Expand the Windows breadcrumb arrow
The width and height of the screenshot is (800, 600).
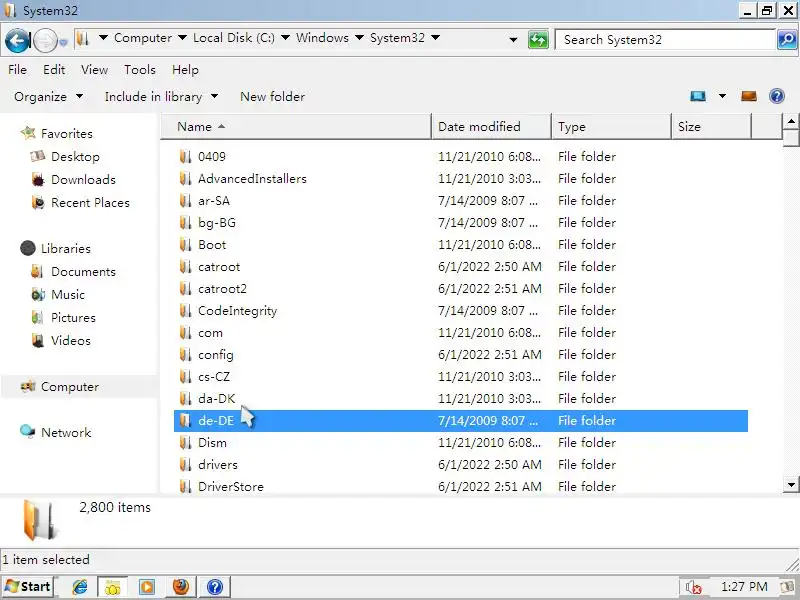[x=359, y=38]
